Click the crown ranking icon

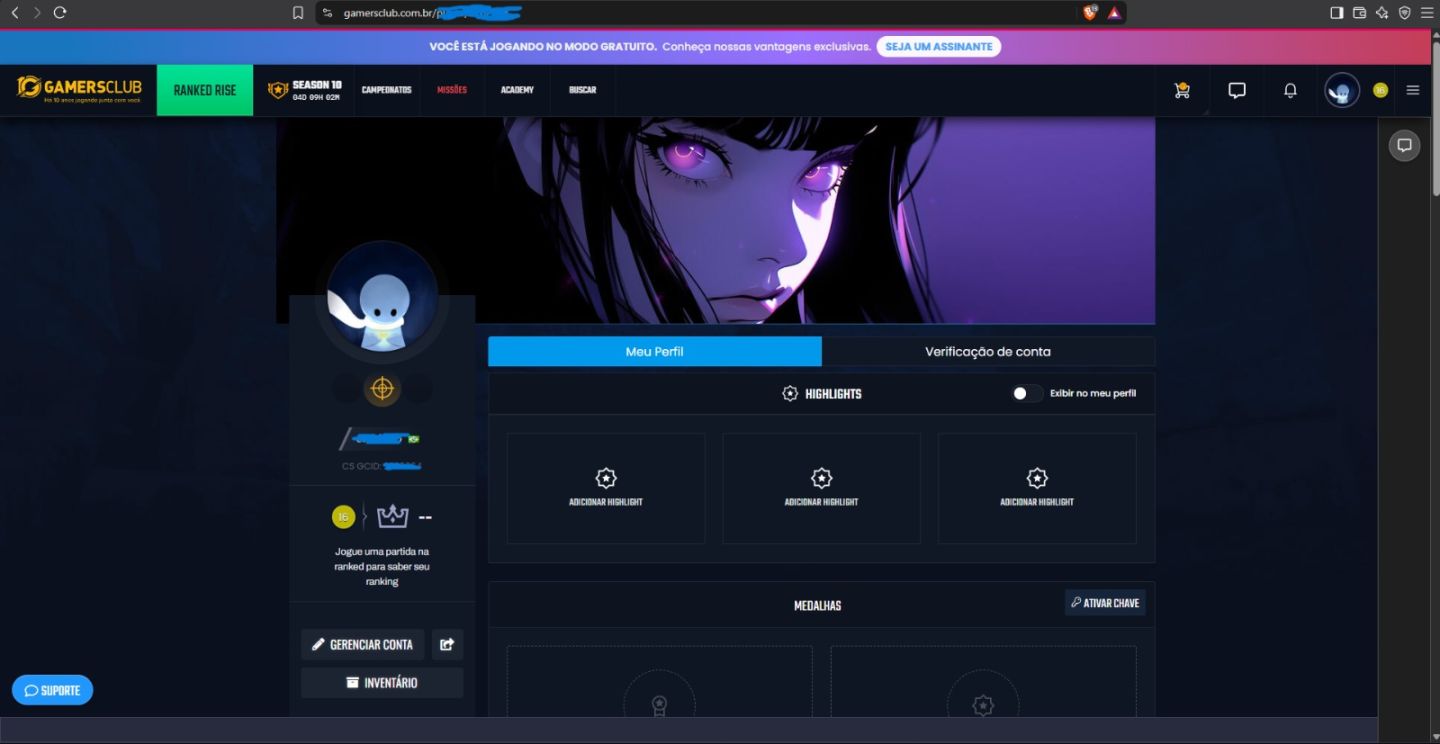pos(393,517)
